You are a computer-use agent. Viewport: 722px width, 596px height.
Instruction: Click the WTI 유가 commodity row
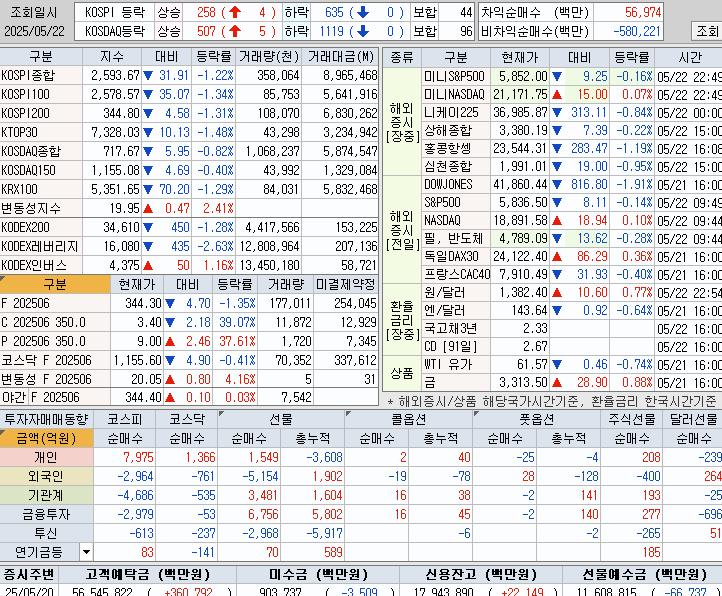572,364
